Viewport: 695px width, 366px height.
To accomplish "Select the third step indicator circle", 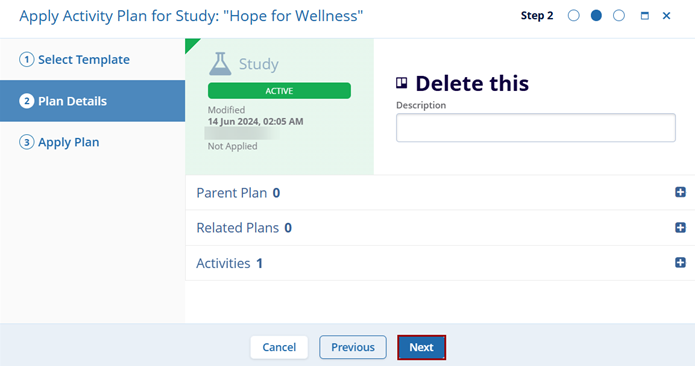I will click(619, 16).
